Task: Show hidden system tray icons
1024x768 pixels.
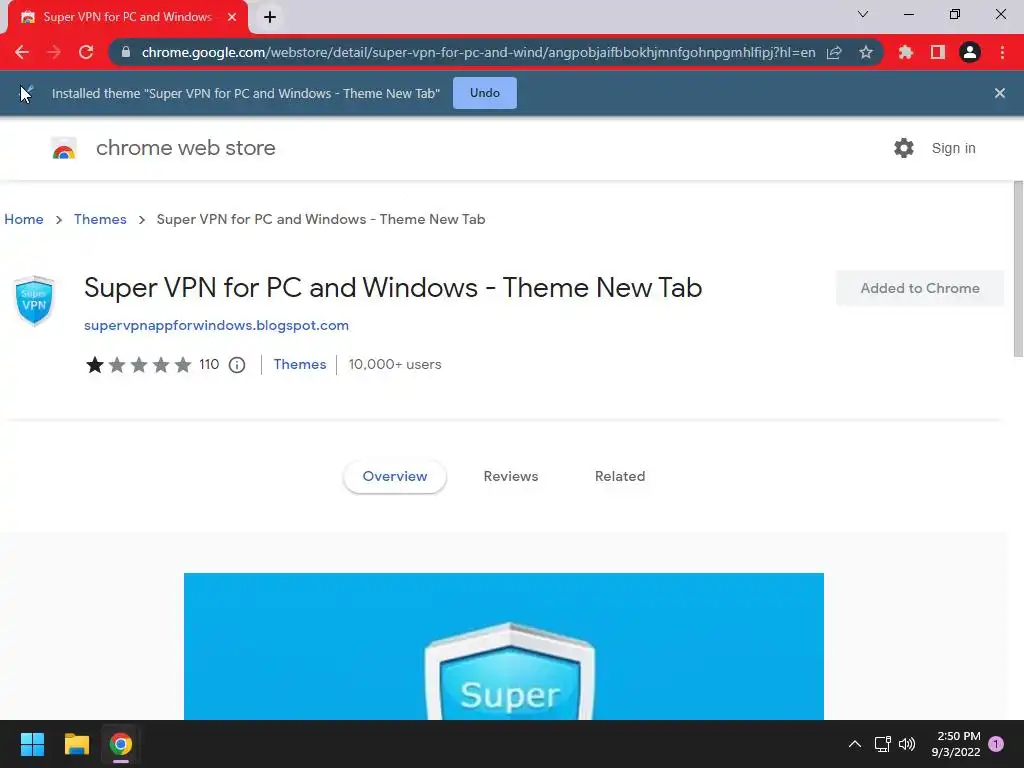Action: (854, 744)
